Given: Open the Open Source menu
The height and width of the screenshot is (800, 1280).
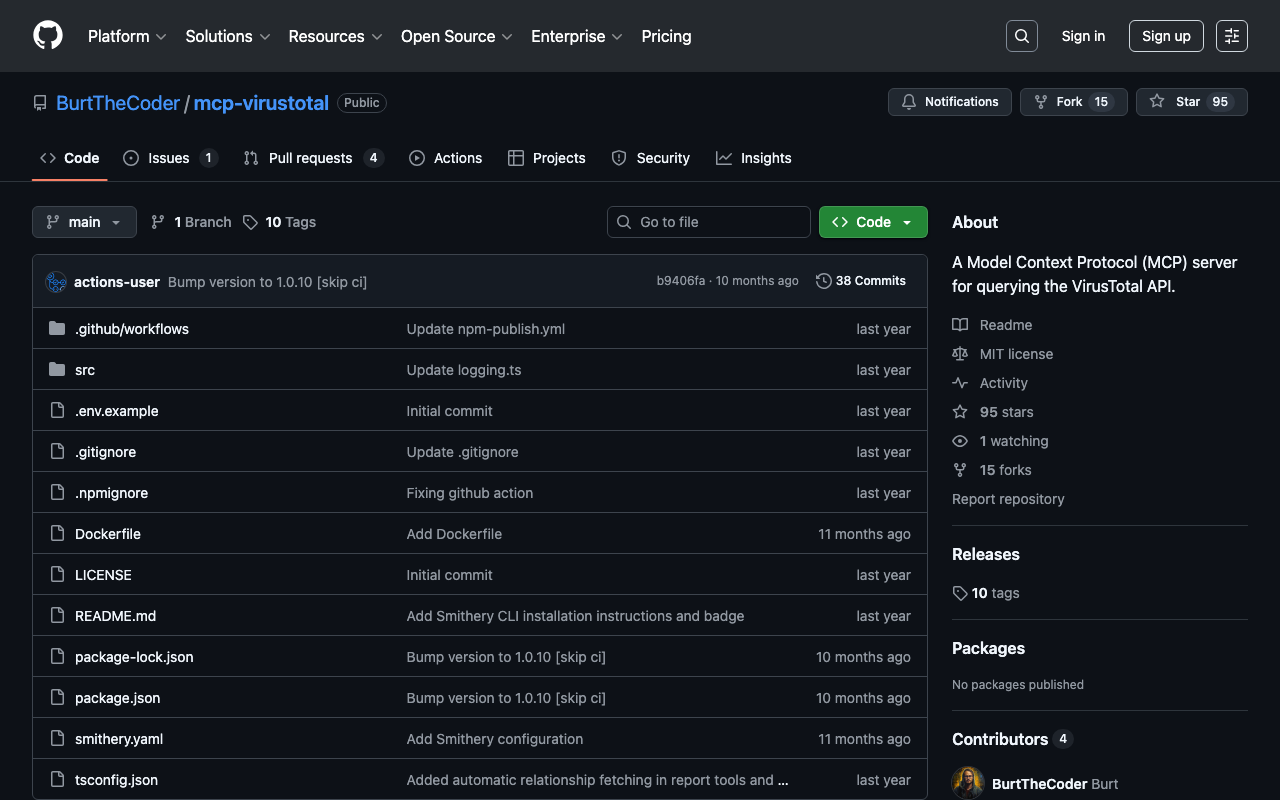Looking at the screenshot, I should pos(456,36).
